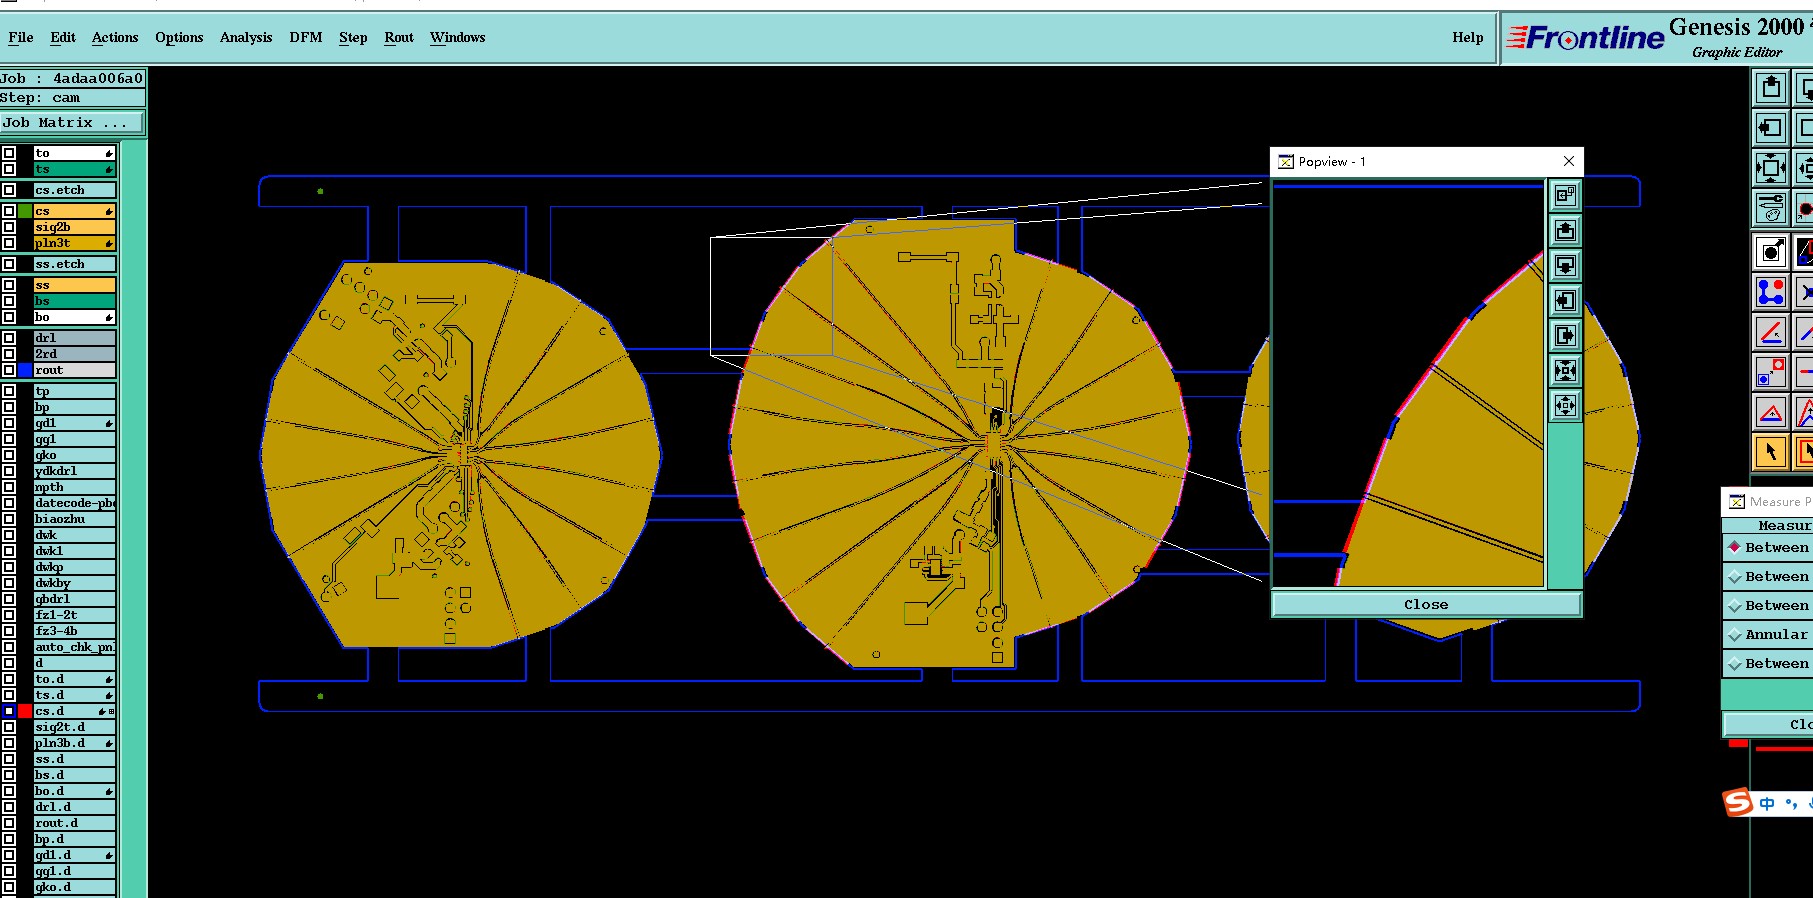Click the blue color swatch beside the rout layer
The image size is (1813, 898).
(25, 370)
